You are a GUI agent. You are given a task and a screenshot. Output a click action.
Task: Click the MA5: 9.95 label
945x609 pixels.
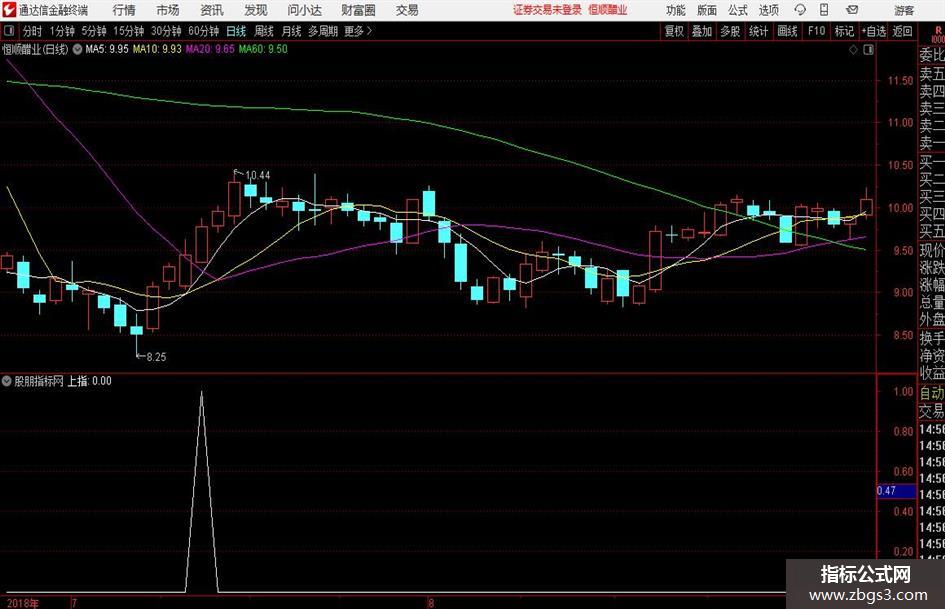[x=107, y=49]
